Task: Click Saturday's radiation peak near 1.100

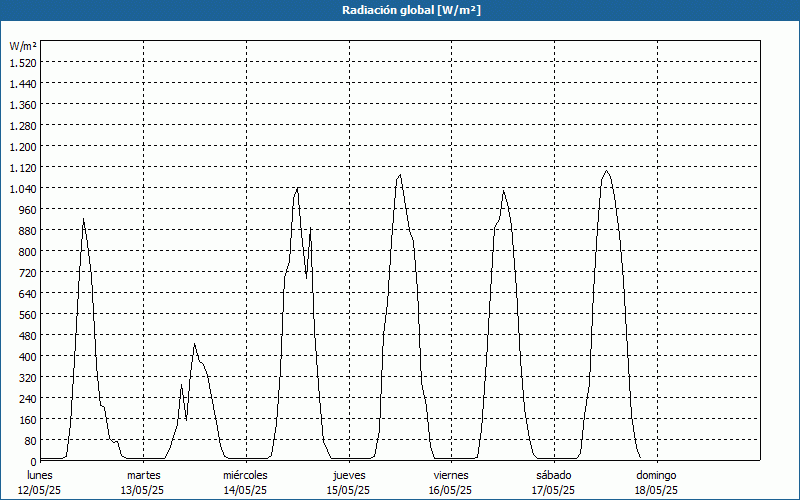Action: (x=606, y=171)
